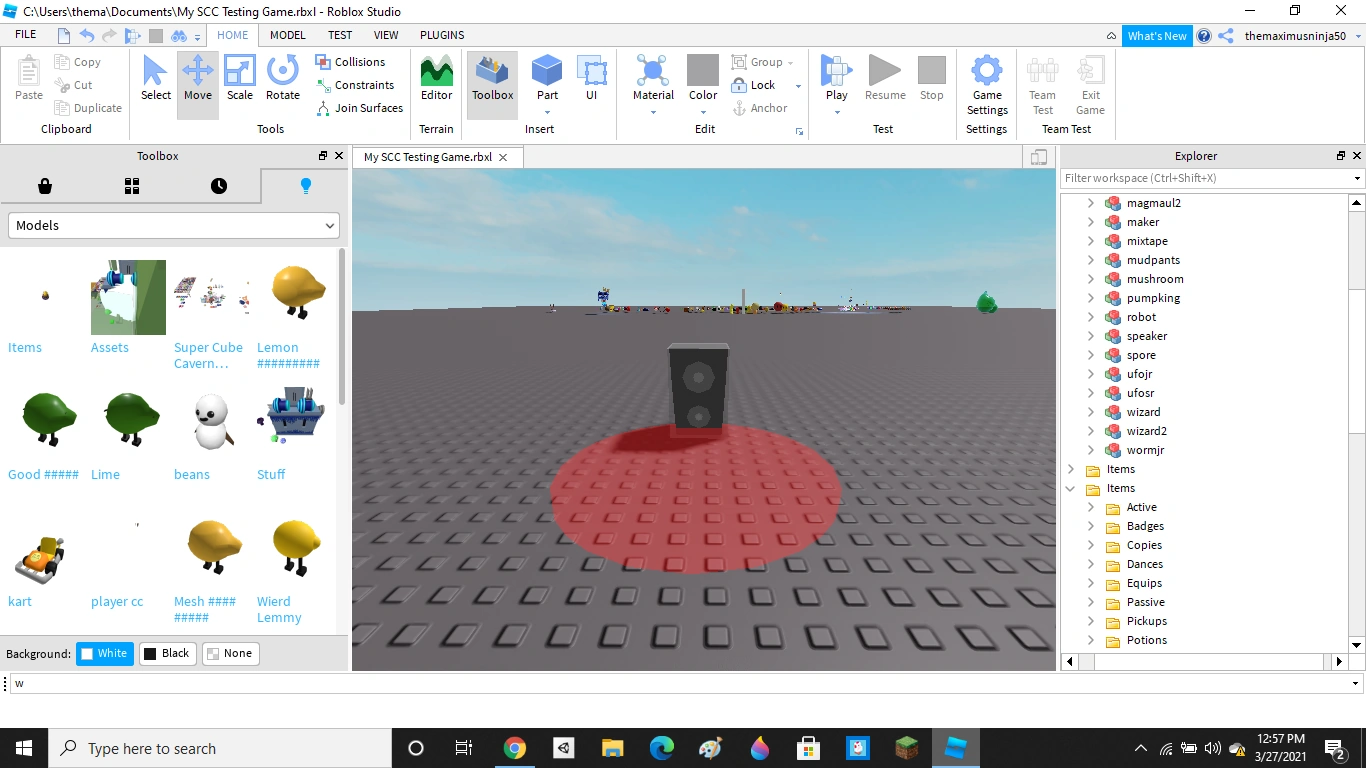Open File Explorer from the taskbar

[x=612, y=748]
